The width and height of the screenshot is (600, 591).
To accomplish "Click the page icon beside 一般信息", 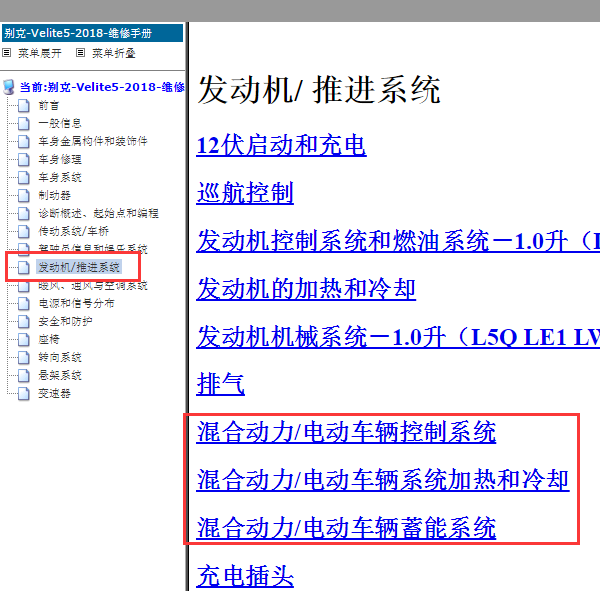I will click(24, 123).
